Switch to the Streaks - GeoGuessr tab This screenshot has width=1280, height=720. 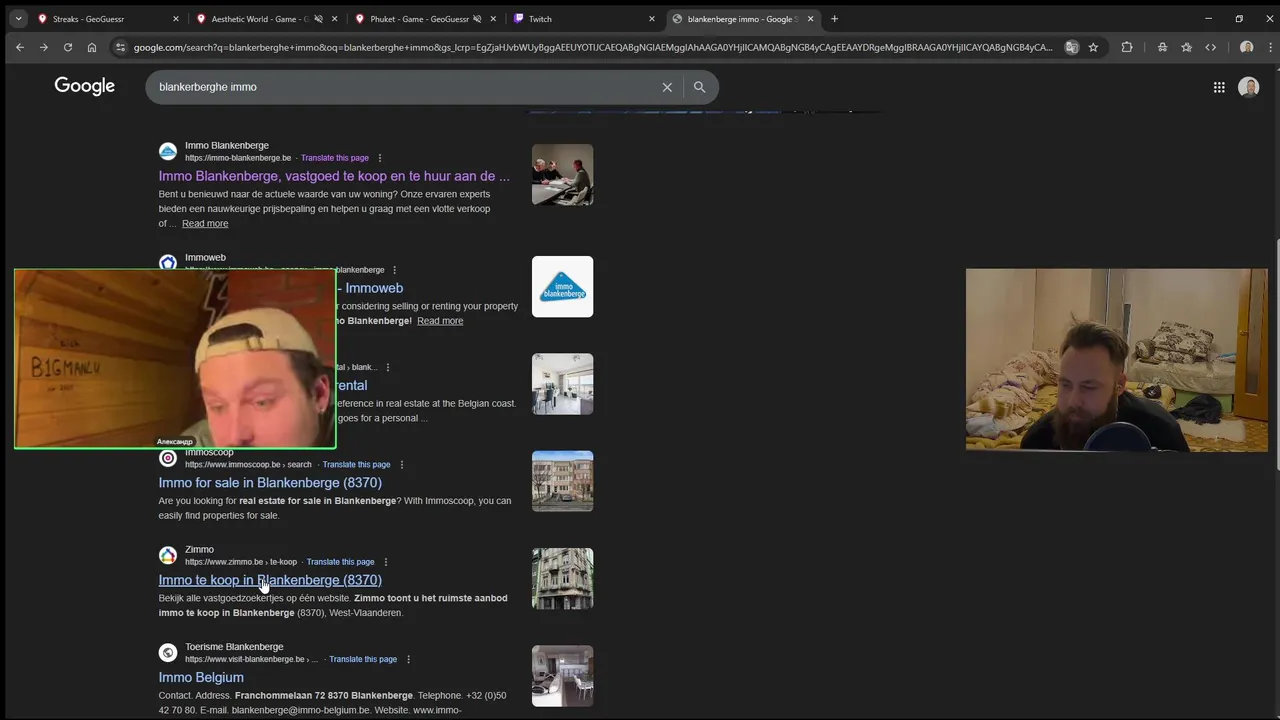(106, 18)
